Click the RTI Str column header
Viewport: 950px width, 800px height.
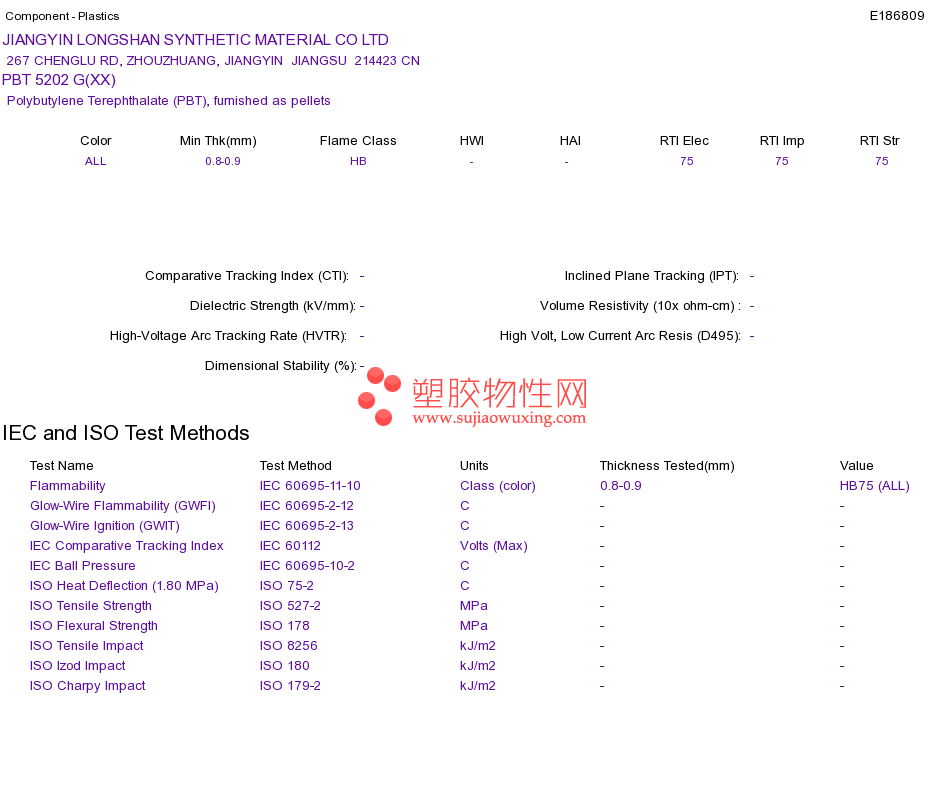coord(880,141)
